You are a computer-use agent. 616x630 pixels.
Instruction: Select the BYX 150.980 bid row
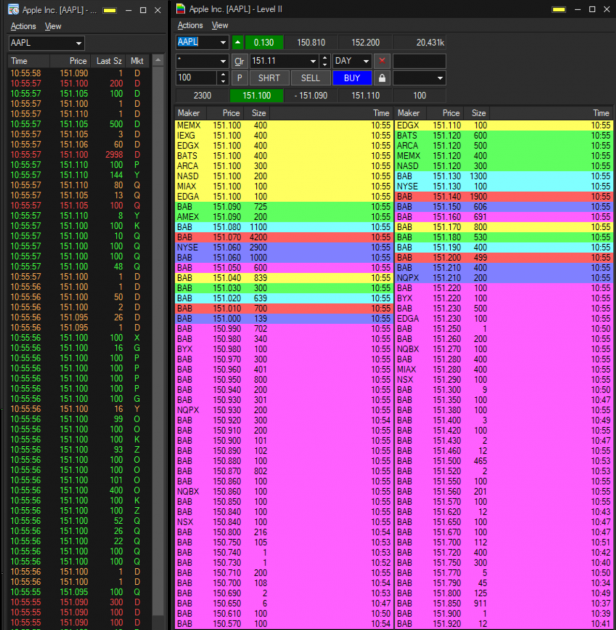284,349
